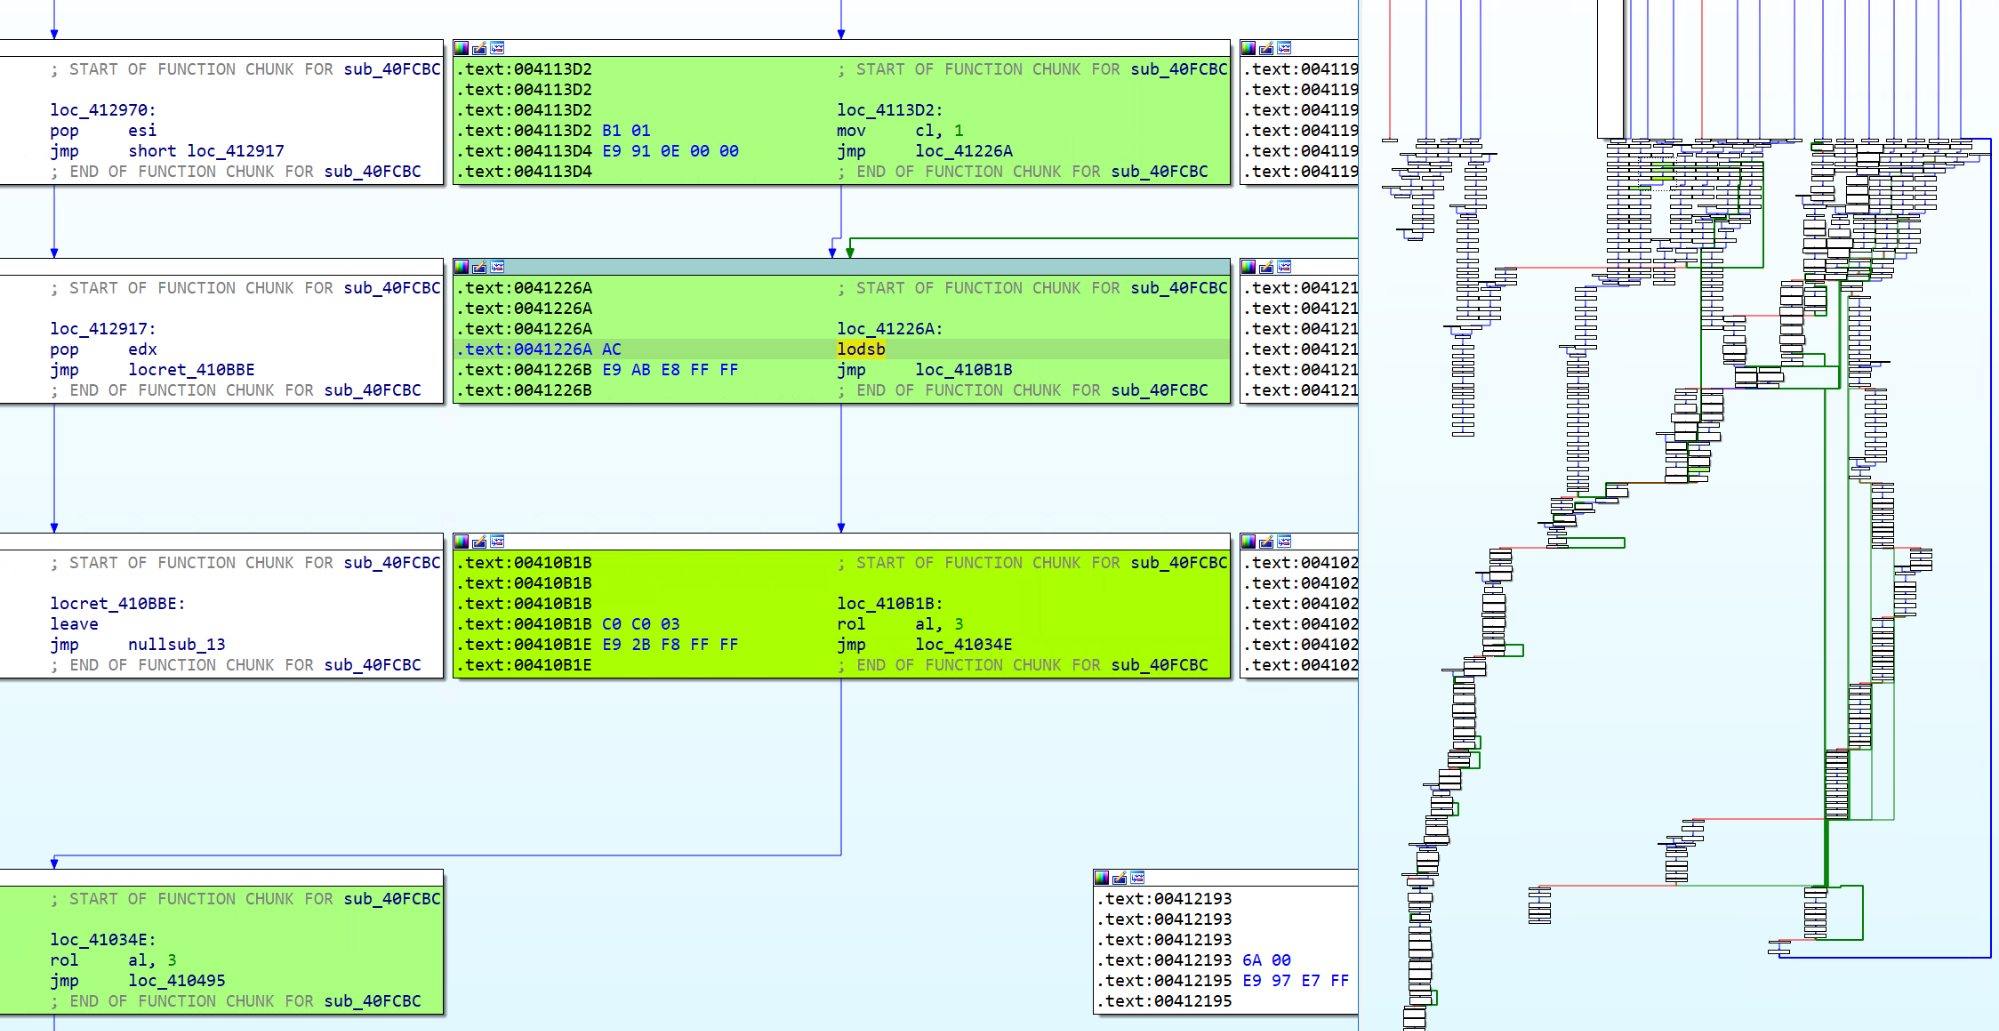Click the pencil edit icon on loc_41226A block
Viewport: 1999px width, 1031px height.
click(479, 267)
